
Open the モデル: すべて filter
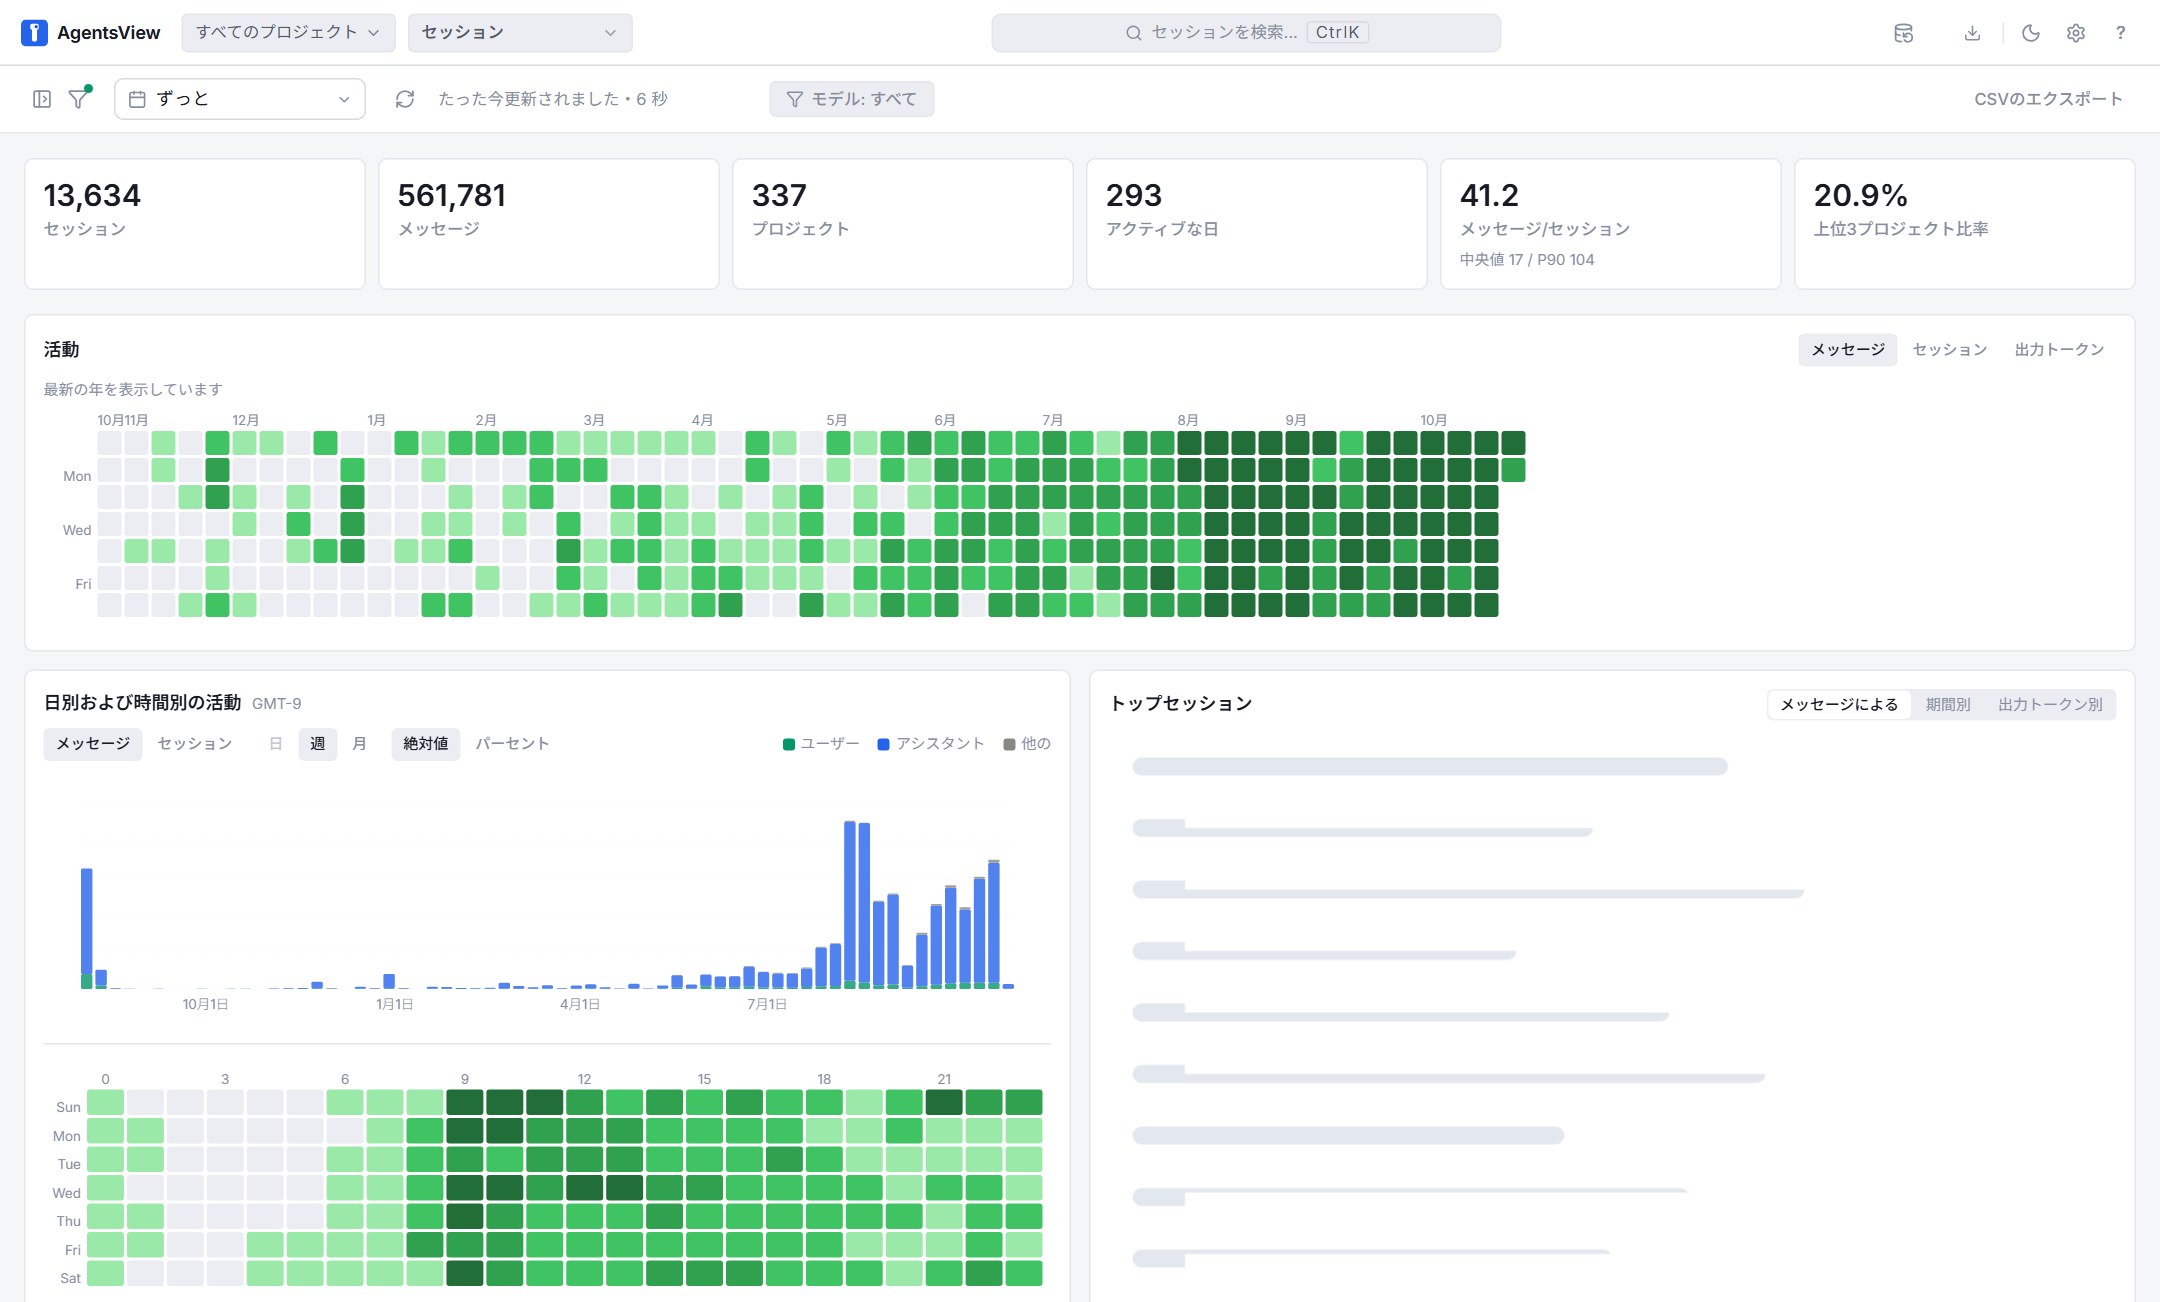852,99
